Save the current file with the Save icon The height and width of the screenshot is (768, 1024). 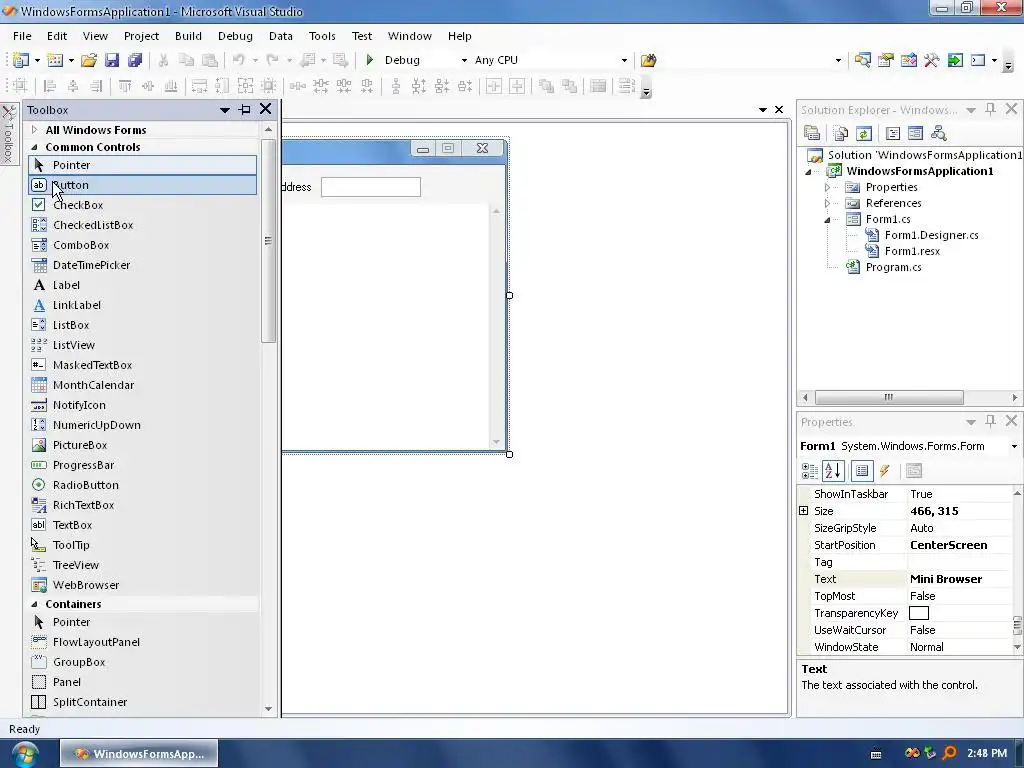[x=112, y=60]
